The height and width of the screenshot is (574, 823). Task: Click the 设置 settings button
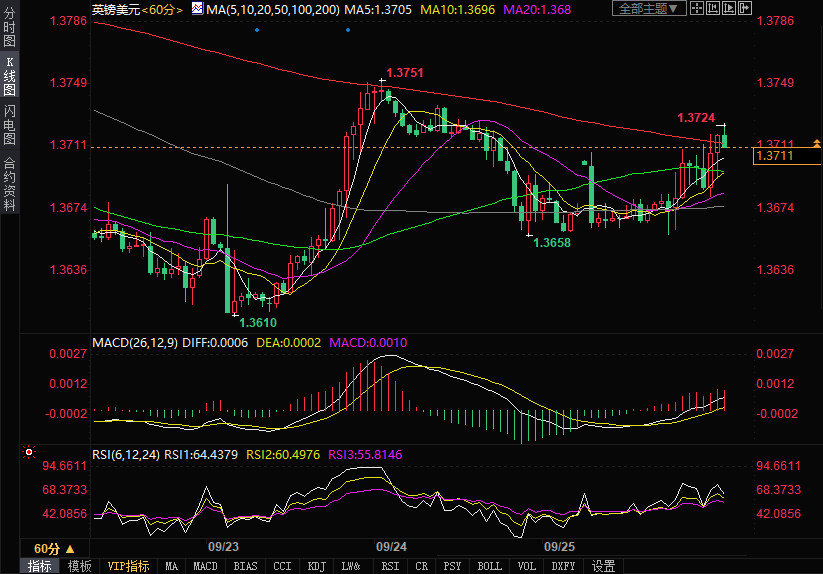click(x=603, y=566)
